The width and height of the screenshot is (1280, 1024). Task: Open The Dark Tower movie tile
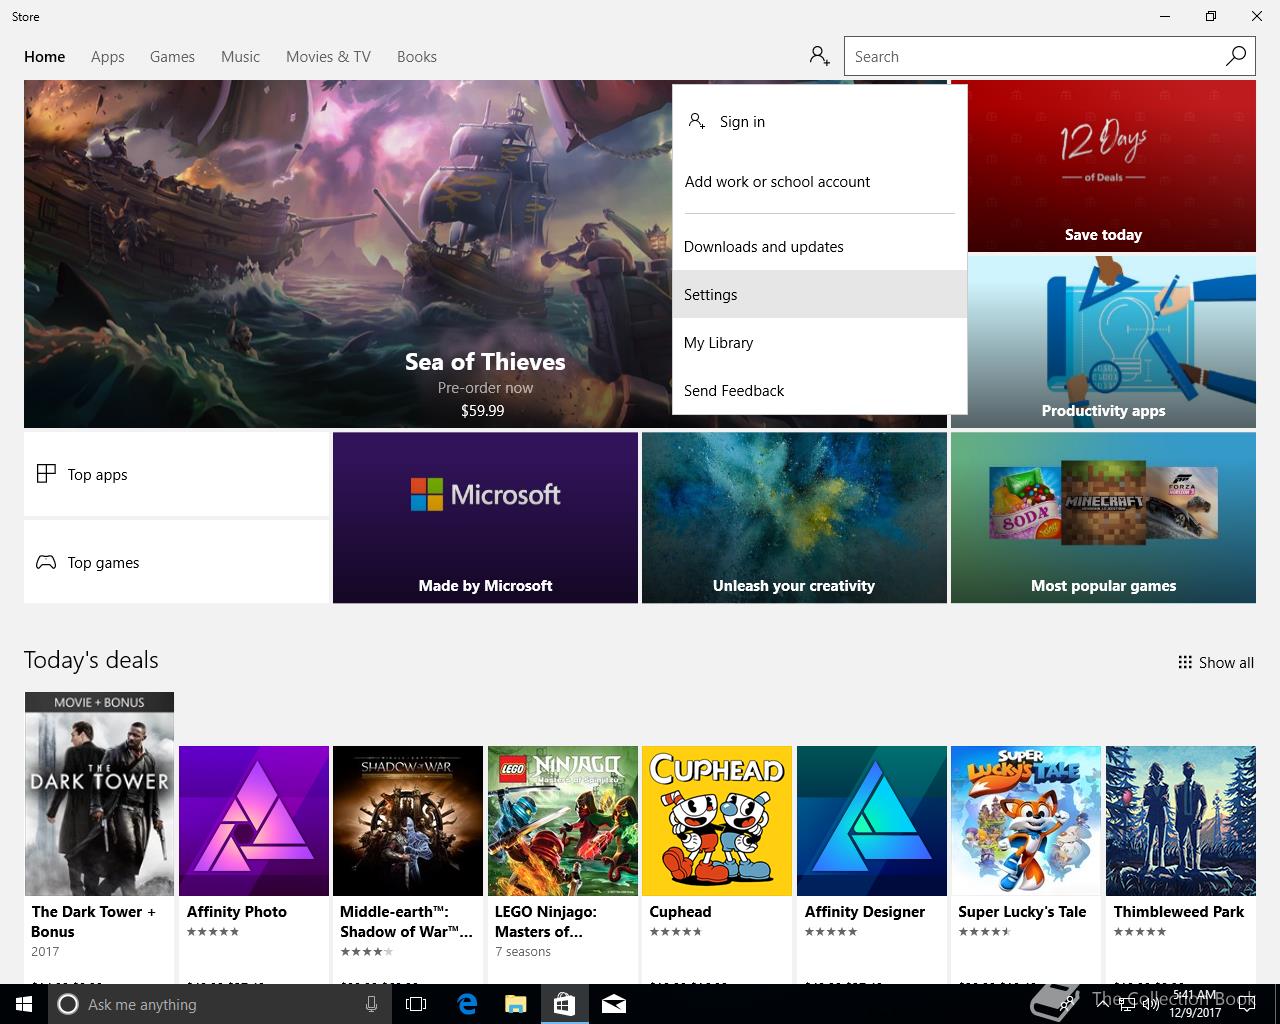click(x=99, y=837)
